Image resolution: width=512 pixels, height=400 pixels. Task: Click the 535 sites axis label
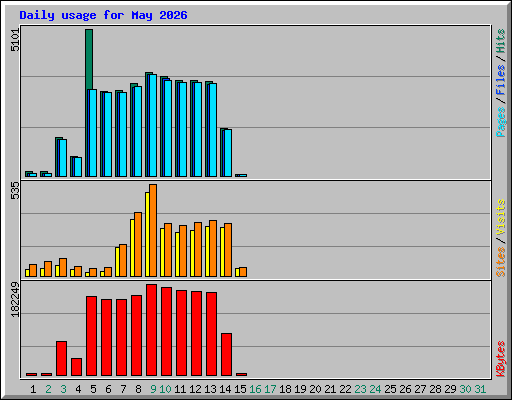coord(15,190)
